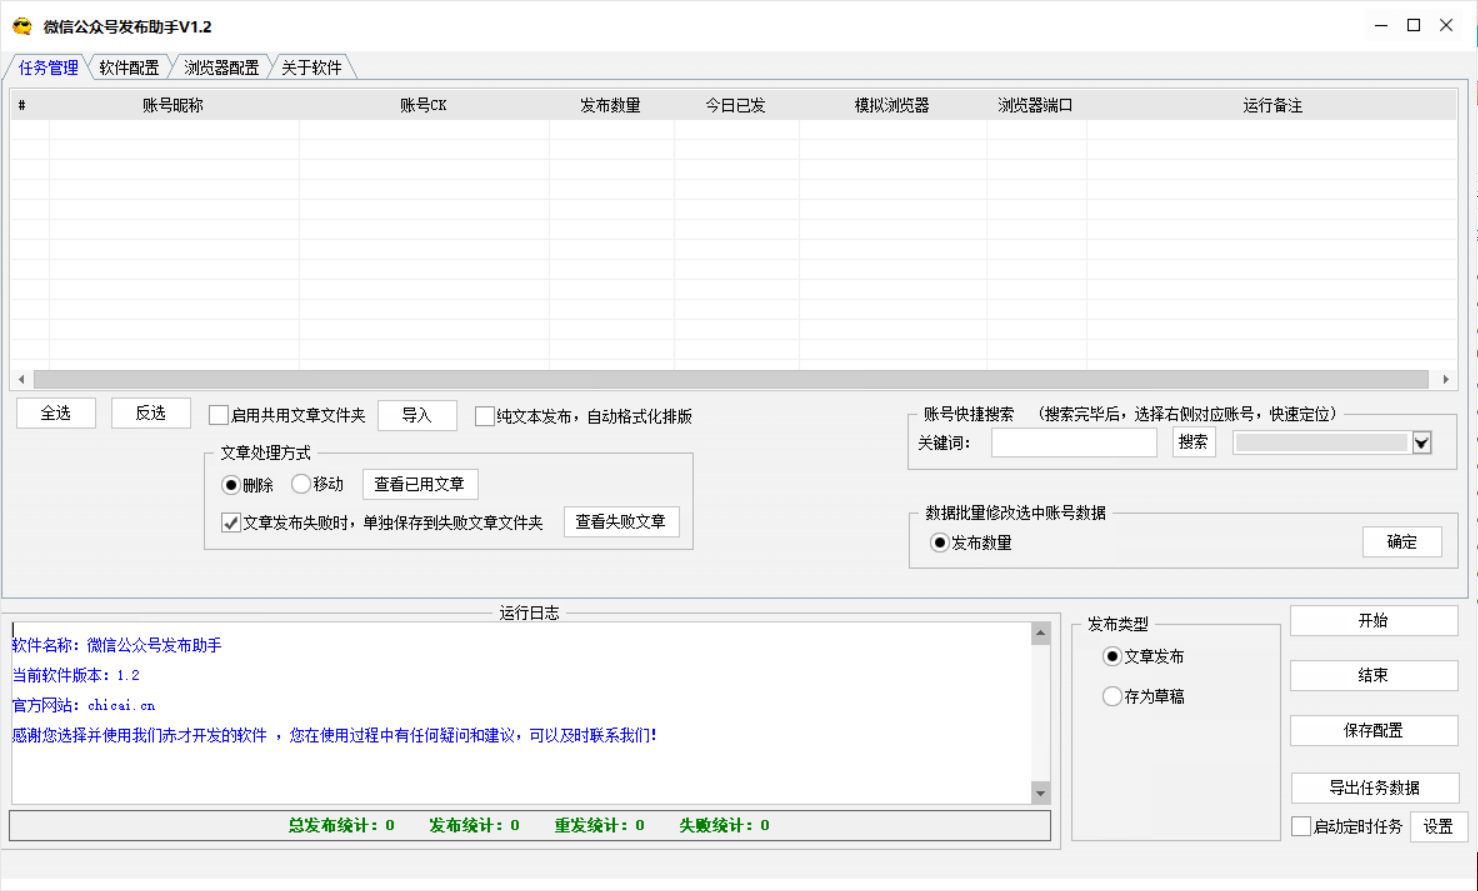Enable the 启动定时任务 checkbox

(1301, 826)
